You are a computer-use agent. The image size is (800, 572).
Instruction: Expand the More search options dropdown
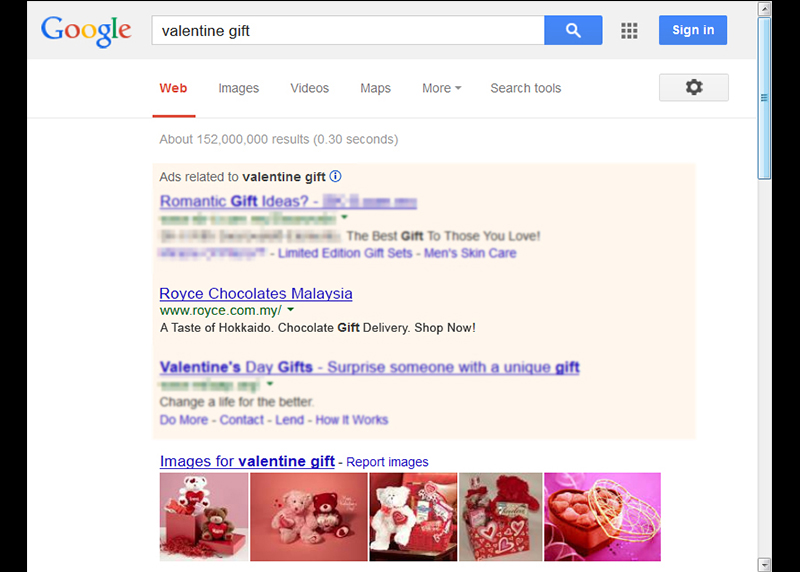coord(441,88)
